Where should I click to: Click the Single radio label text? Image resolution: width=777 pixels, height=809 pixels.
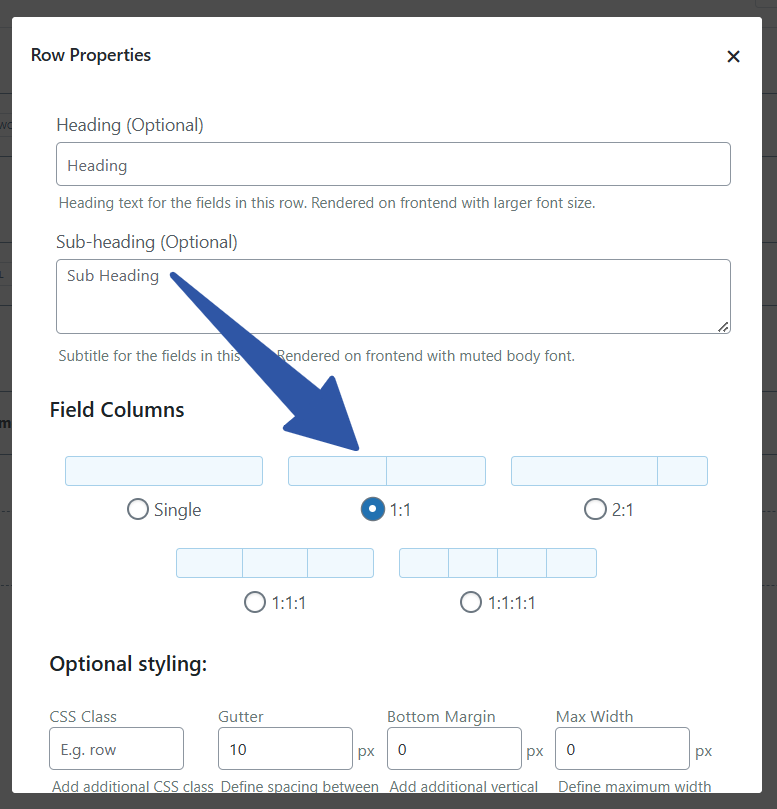[x=178, y=510]
